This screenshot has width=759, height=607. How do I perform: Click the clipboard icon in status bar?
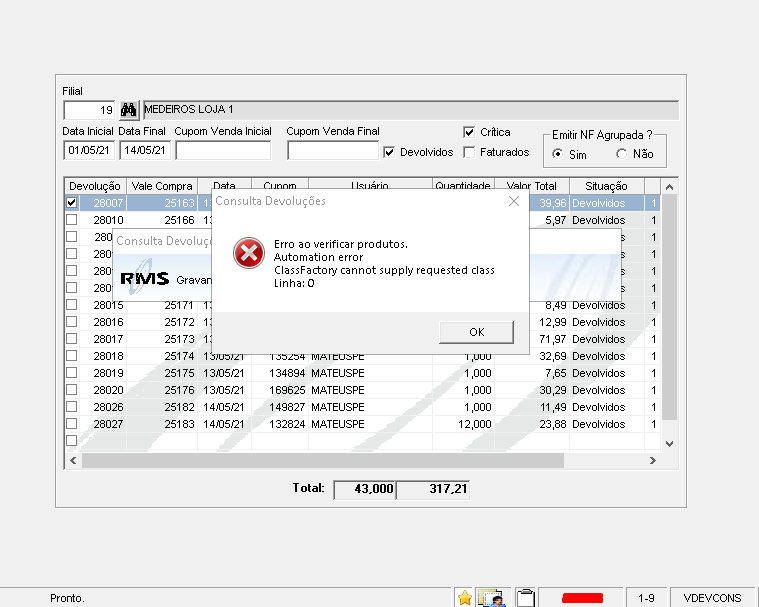click(x=525, y=598)
